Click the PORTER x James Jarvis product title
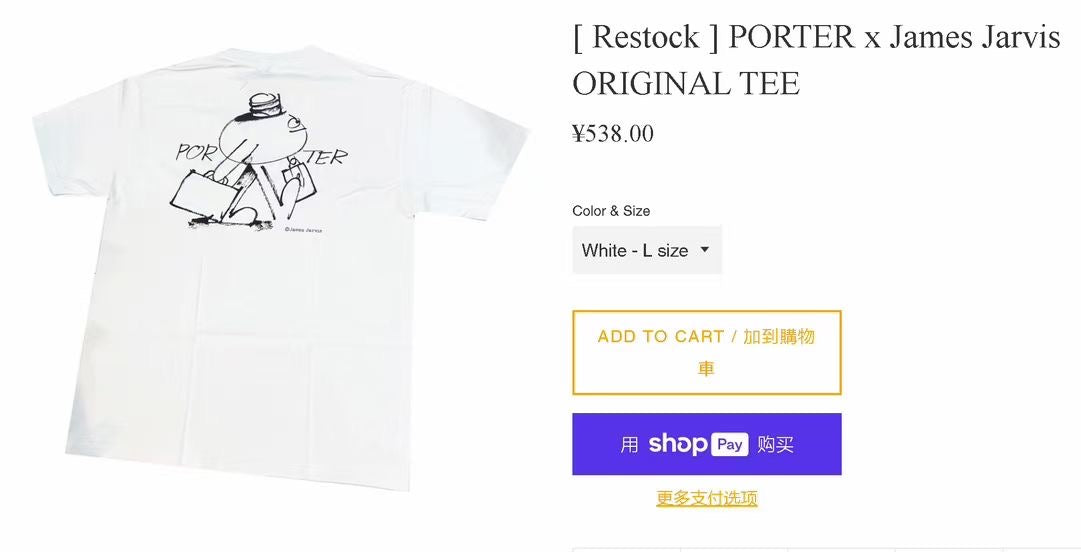1081x552 pixels. click(816, 59)
